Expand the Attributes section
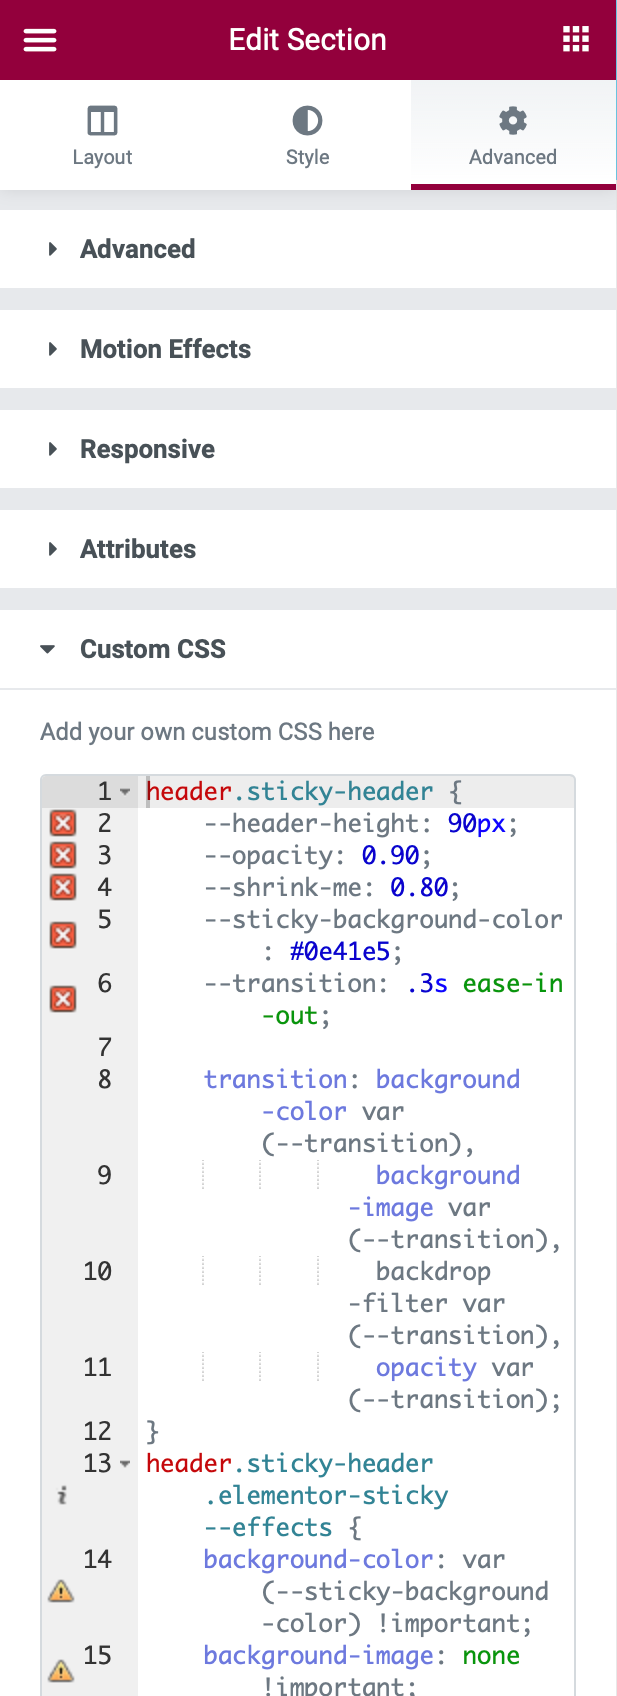 click(x=138, y=549)
